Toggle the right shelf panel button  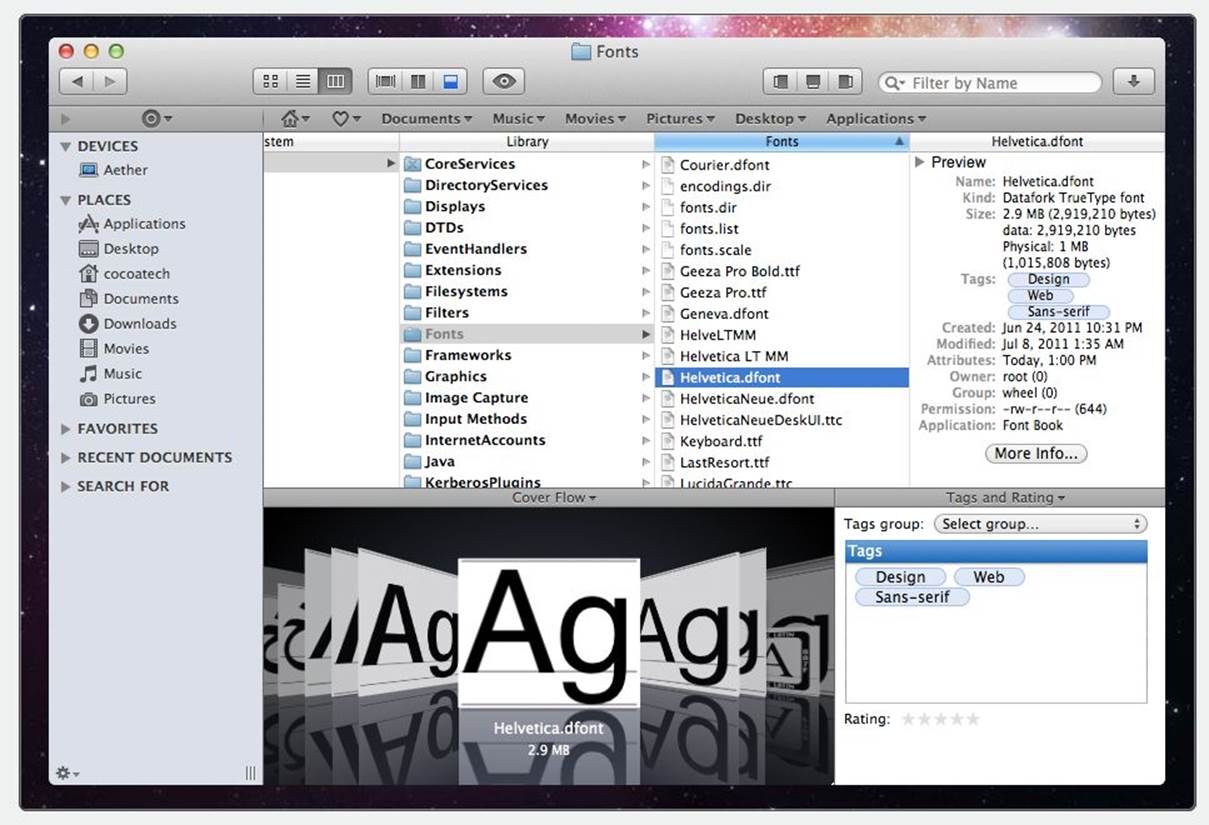coord(846,82)
